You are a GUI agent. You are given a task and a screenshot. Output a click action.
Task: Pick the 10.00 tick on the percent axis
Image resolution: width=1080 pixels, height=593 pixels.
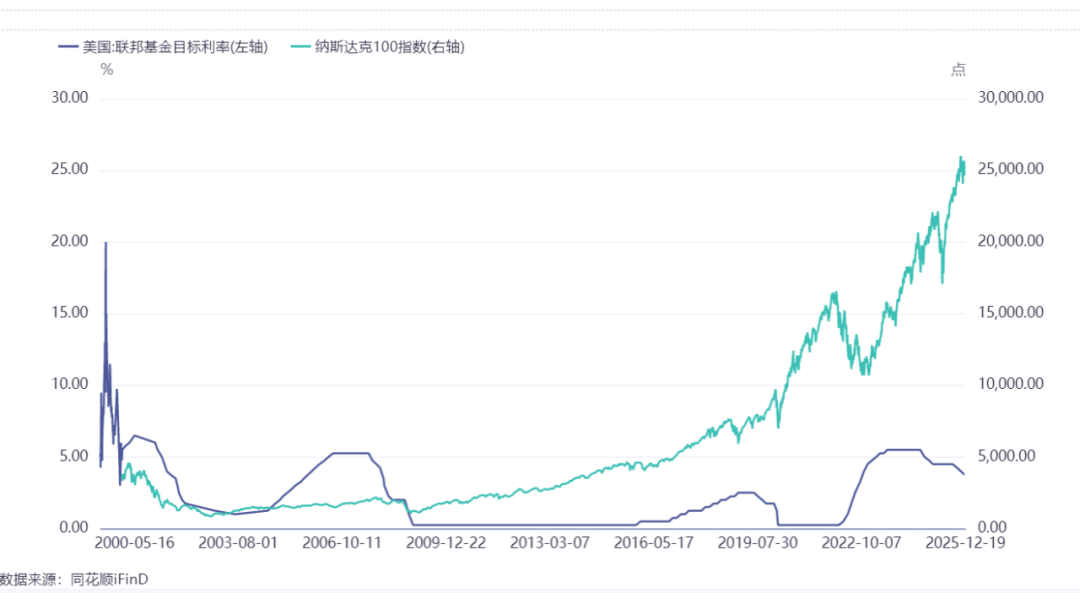coord(70,384)
